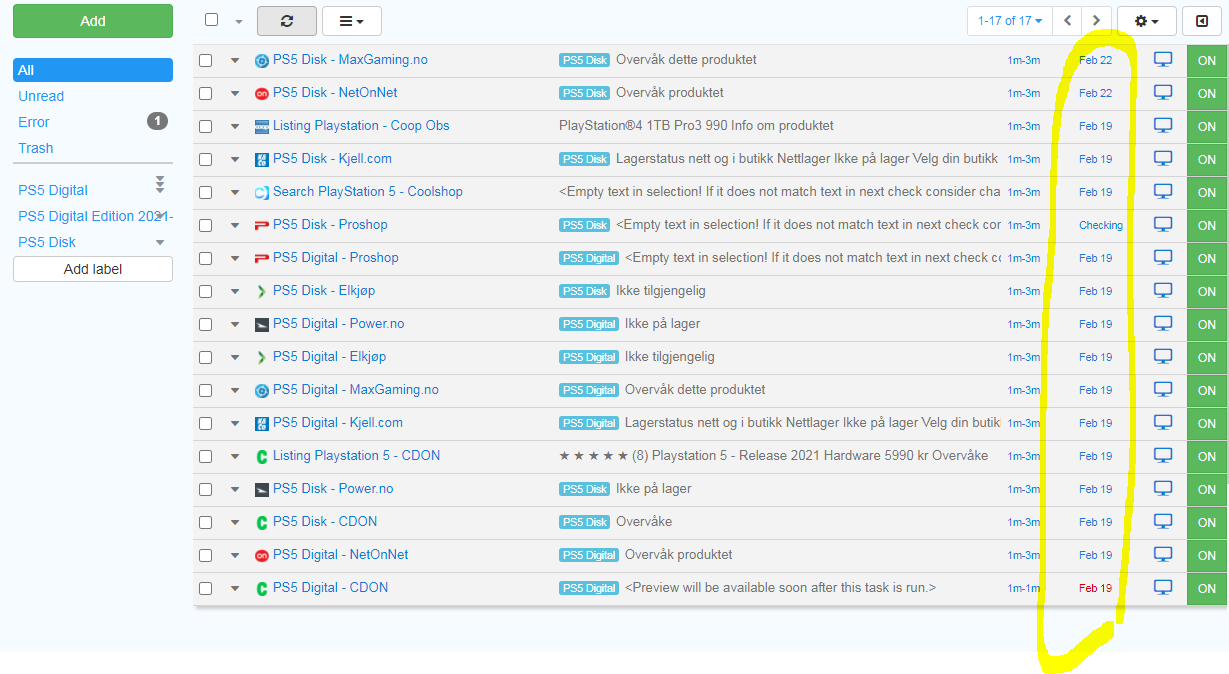This screenshot has width=1229, height=674.
Task: Open PS5 Disk - MaxGaming.no link
Action: tap(350, 59)
